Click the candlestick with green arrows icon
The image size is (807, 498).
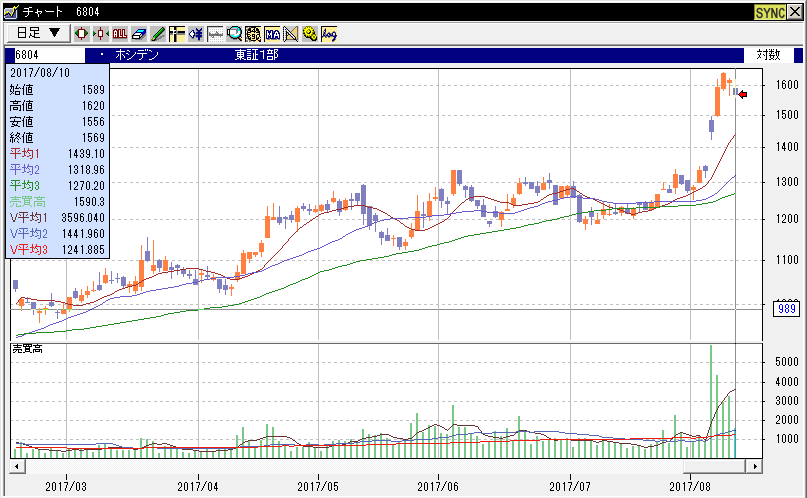point(101,33)
